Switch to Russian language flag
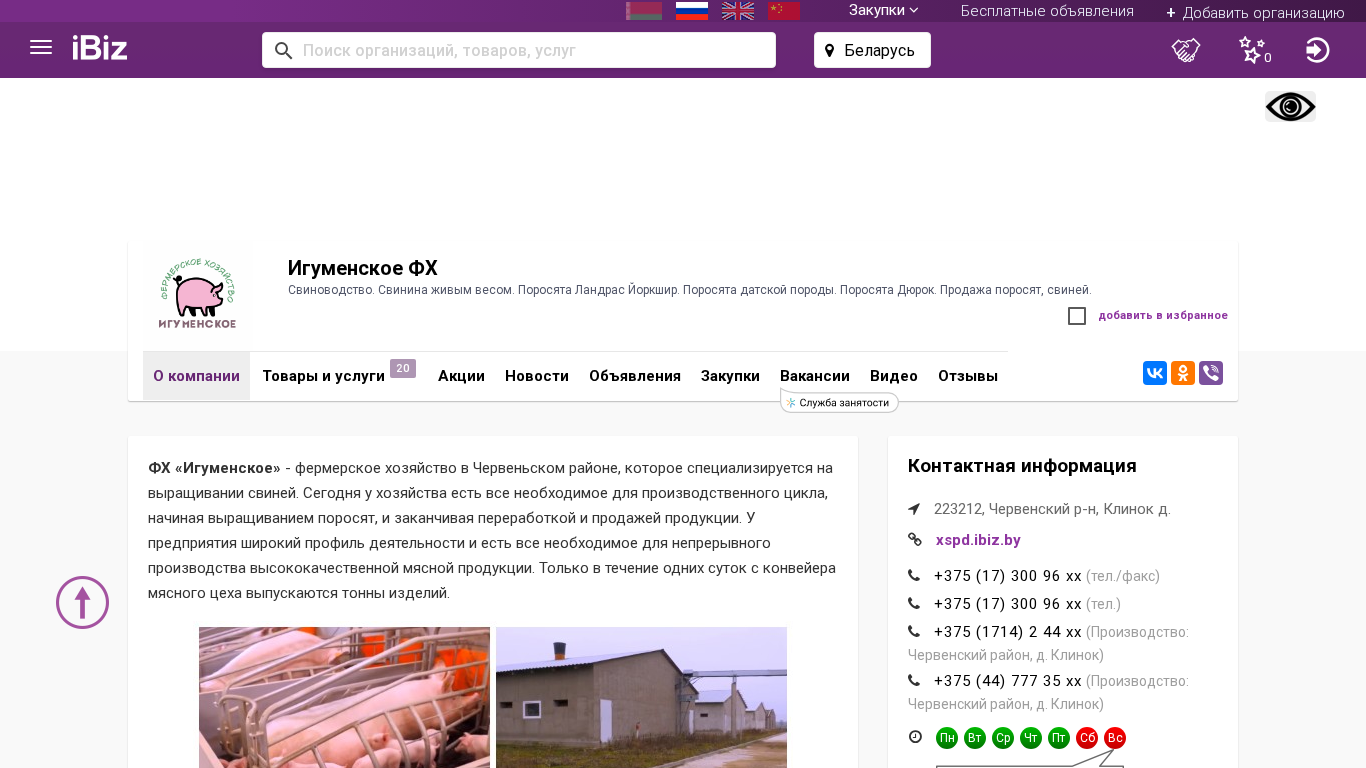This screenshot has width=1366, height=768. [x=692, y=11]
